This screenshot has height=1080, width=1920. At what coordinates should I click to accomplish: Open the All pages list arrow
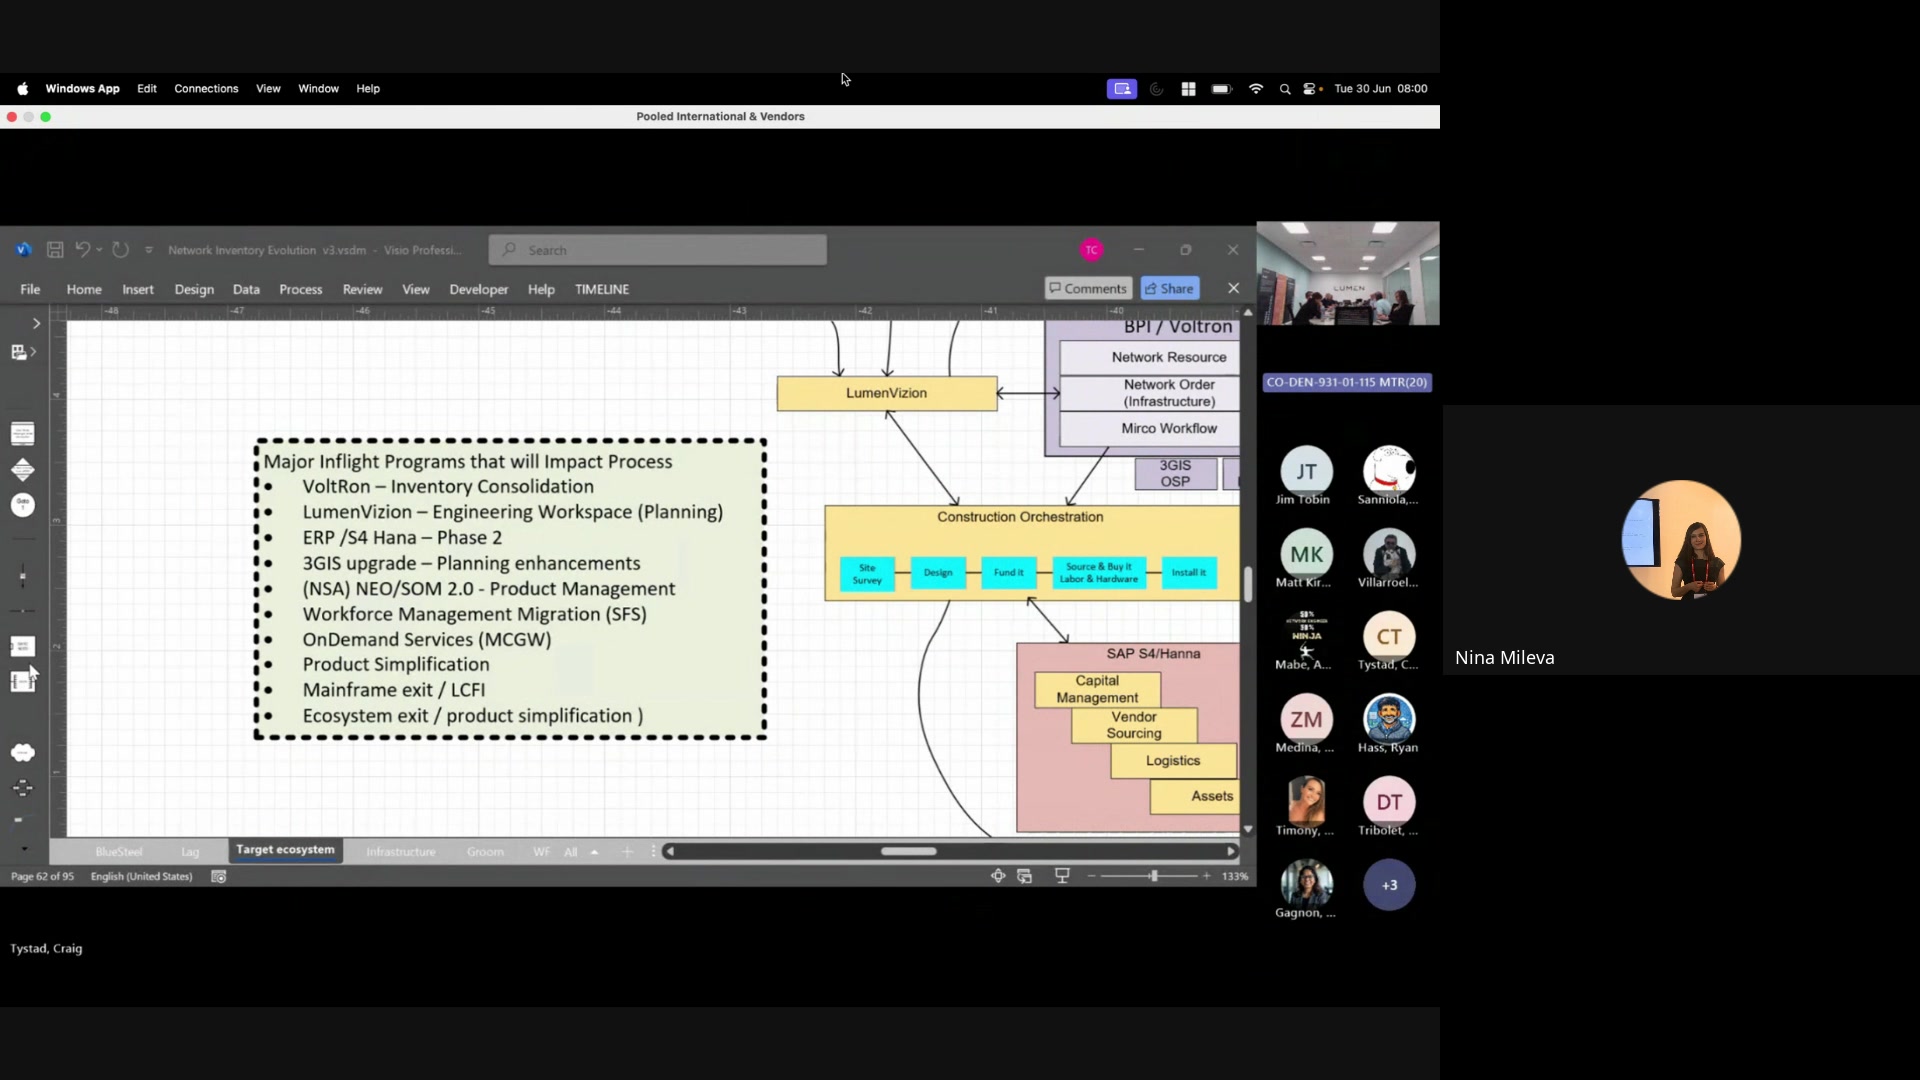click(x=594, y=852)
